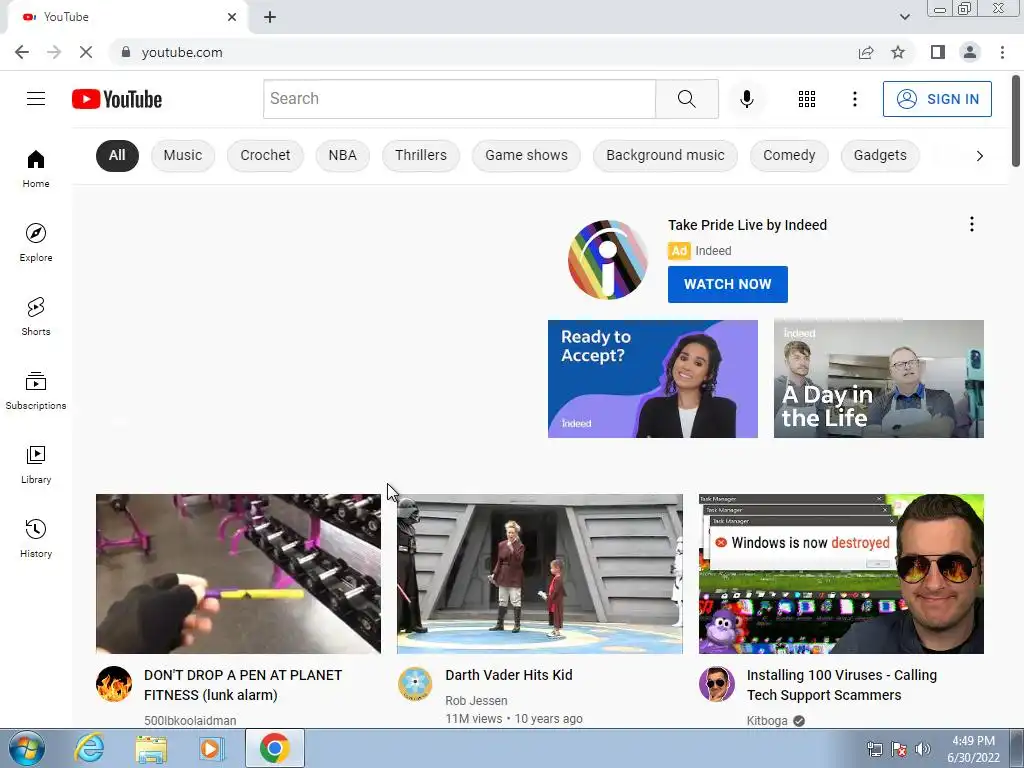Open Library in sidebar
1024x768 pixels.
click(36, 465)
